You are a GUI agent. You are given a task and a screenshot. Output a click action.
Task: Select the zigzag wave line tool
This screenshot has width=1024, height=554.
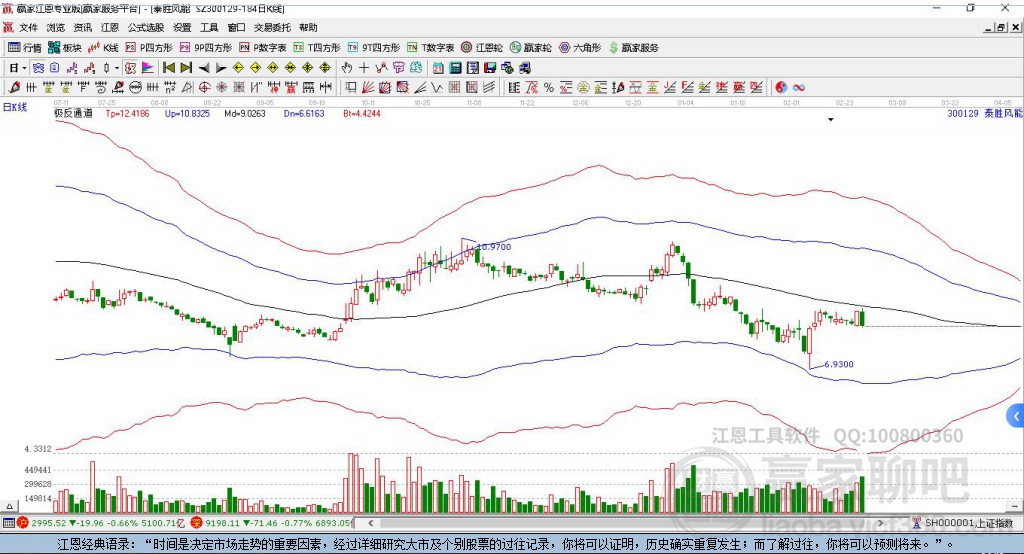(437, 88)
